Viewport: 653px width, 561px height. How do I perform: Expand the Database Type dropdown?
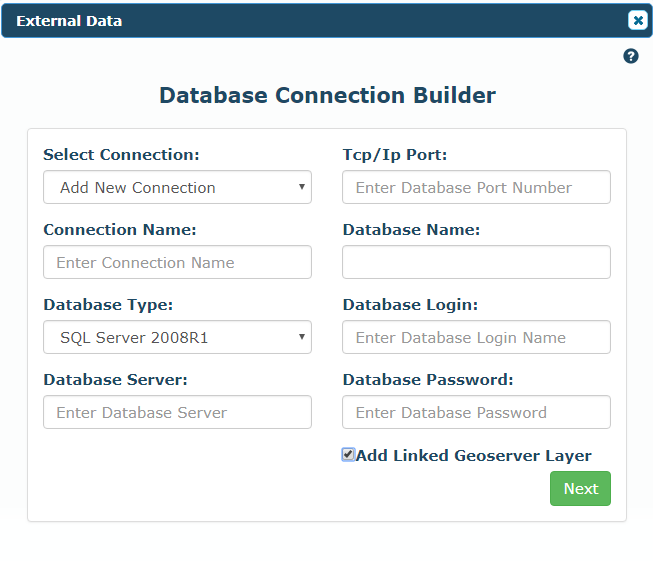(177, 337)
